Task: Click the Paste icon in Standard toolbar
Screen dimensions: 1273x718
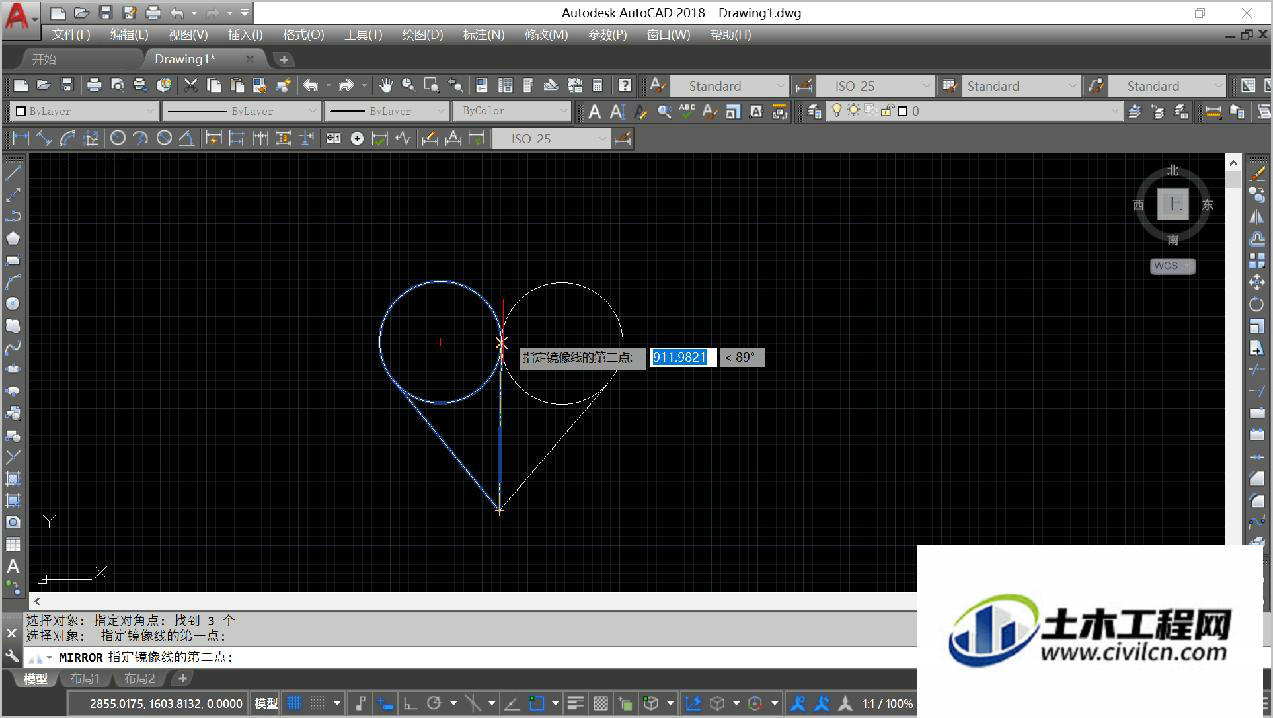Action: point(237,86)
